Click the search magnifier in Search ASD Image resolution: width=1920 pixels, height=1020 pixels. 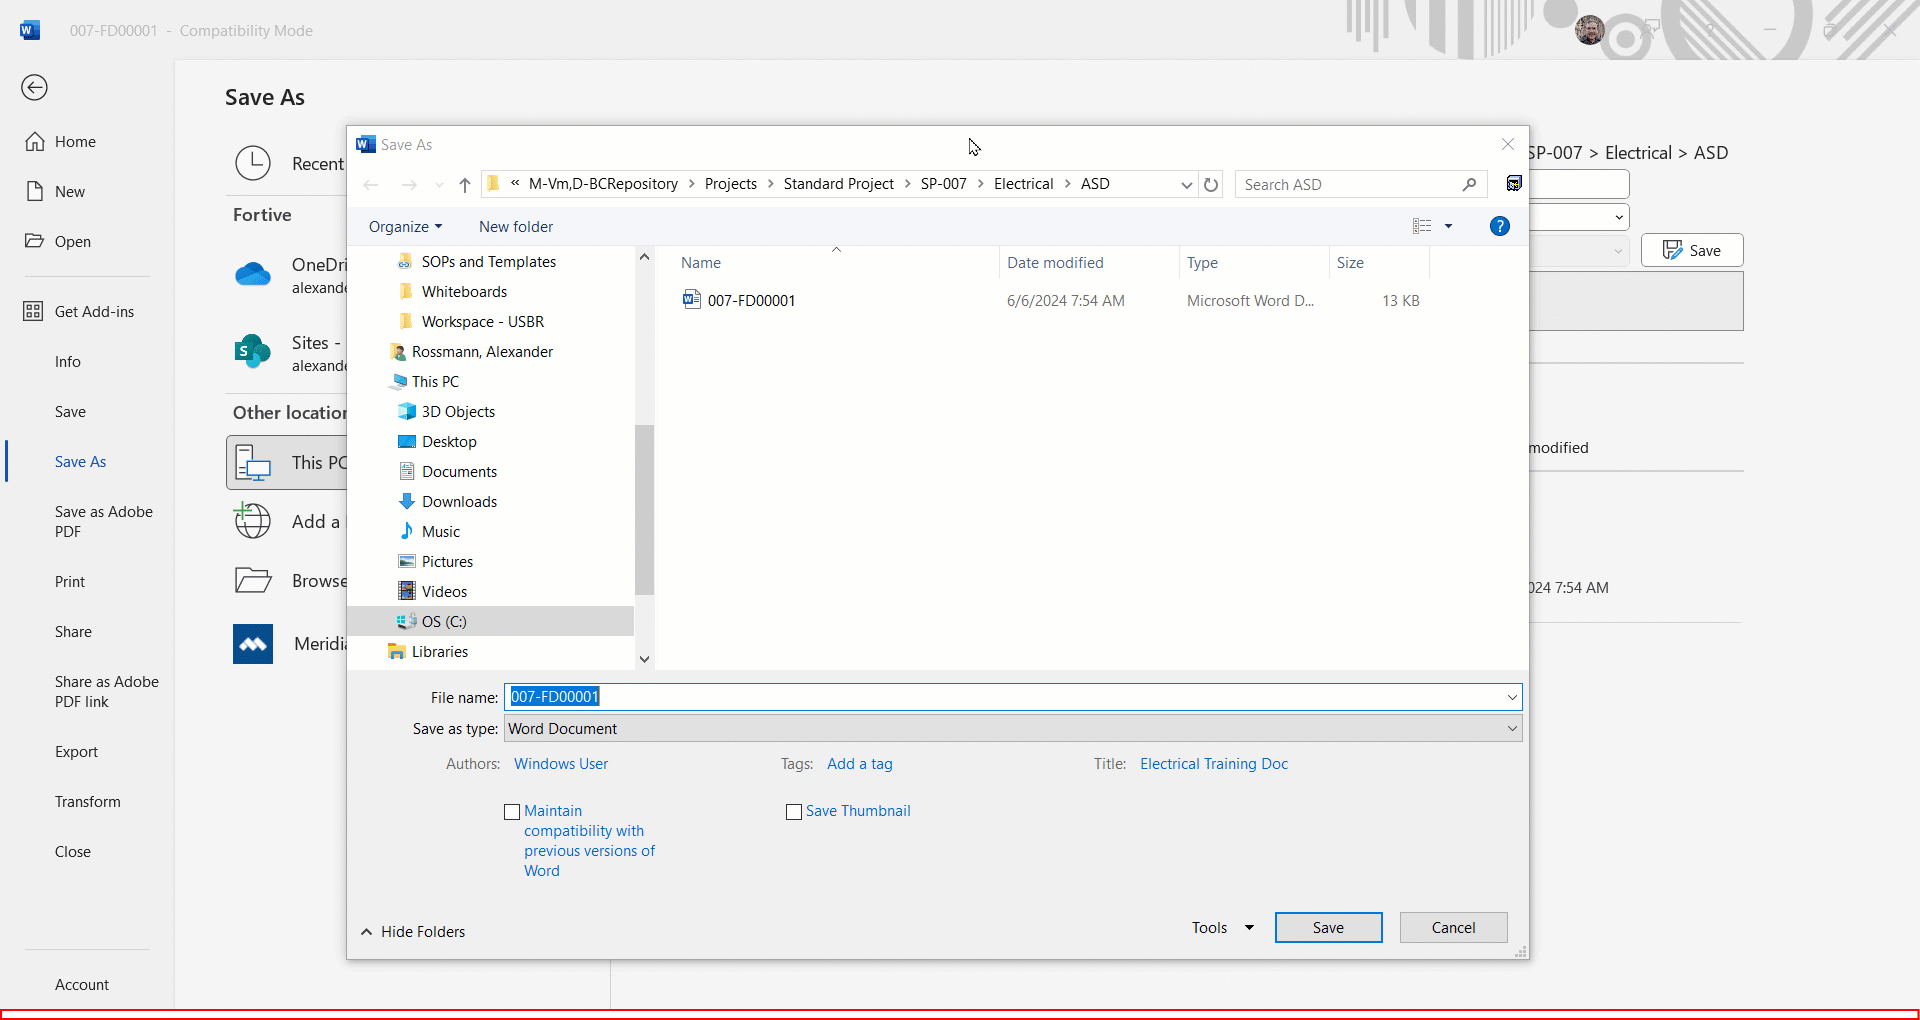click(1469, 184)
